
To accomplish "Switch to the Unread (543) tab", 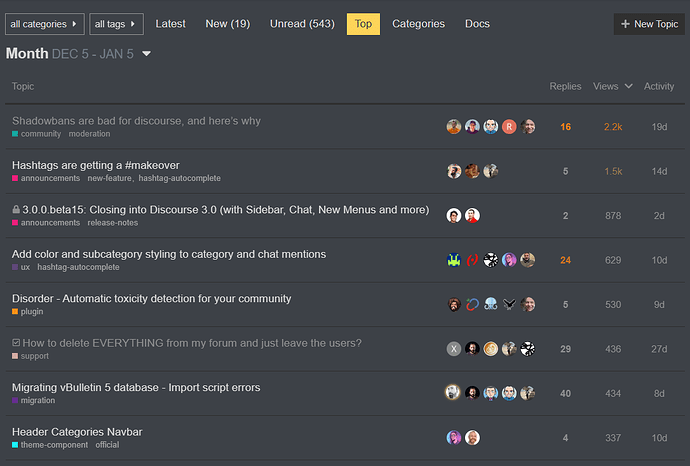I will point(302,24).
